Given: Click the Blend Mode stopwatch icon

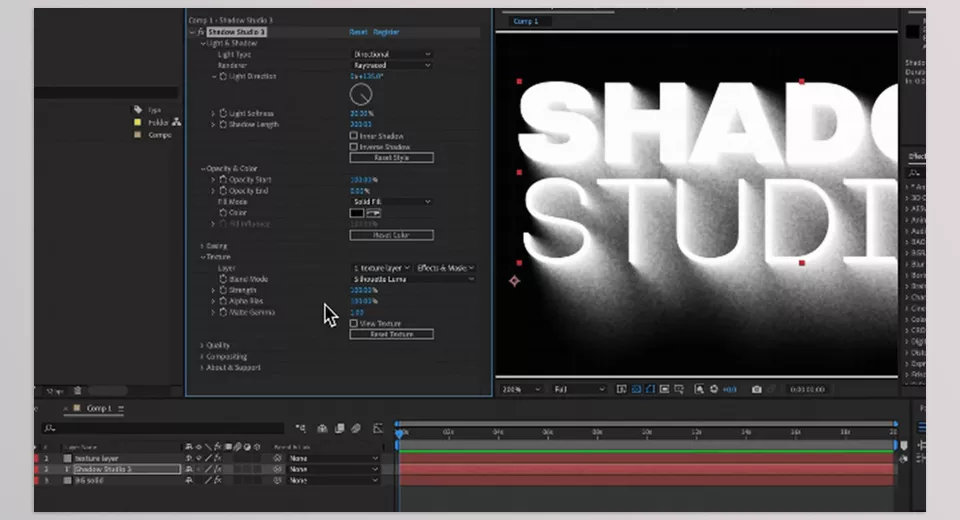Looking at the screenshot, I should [223, 279].
